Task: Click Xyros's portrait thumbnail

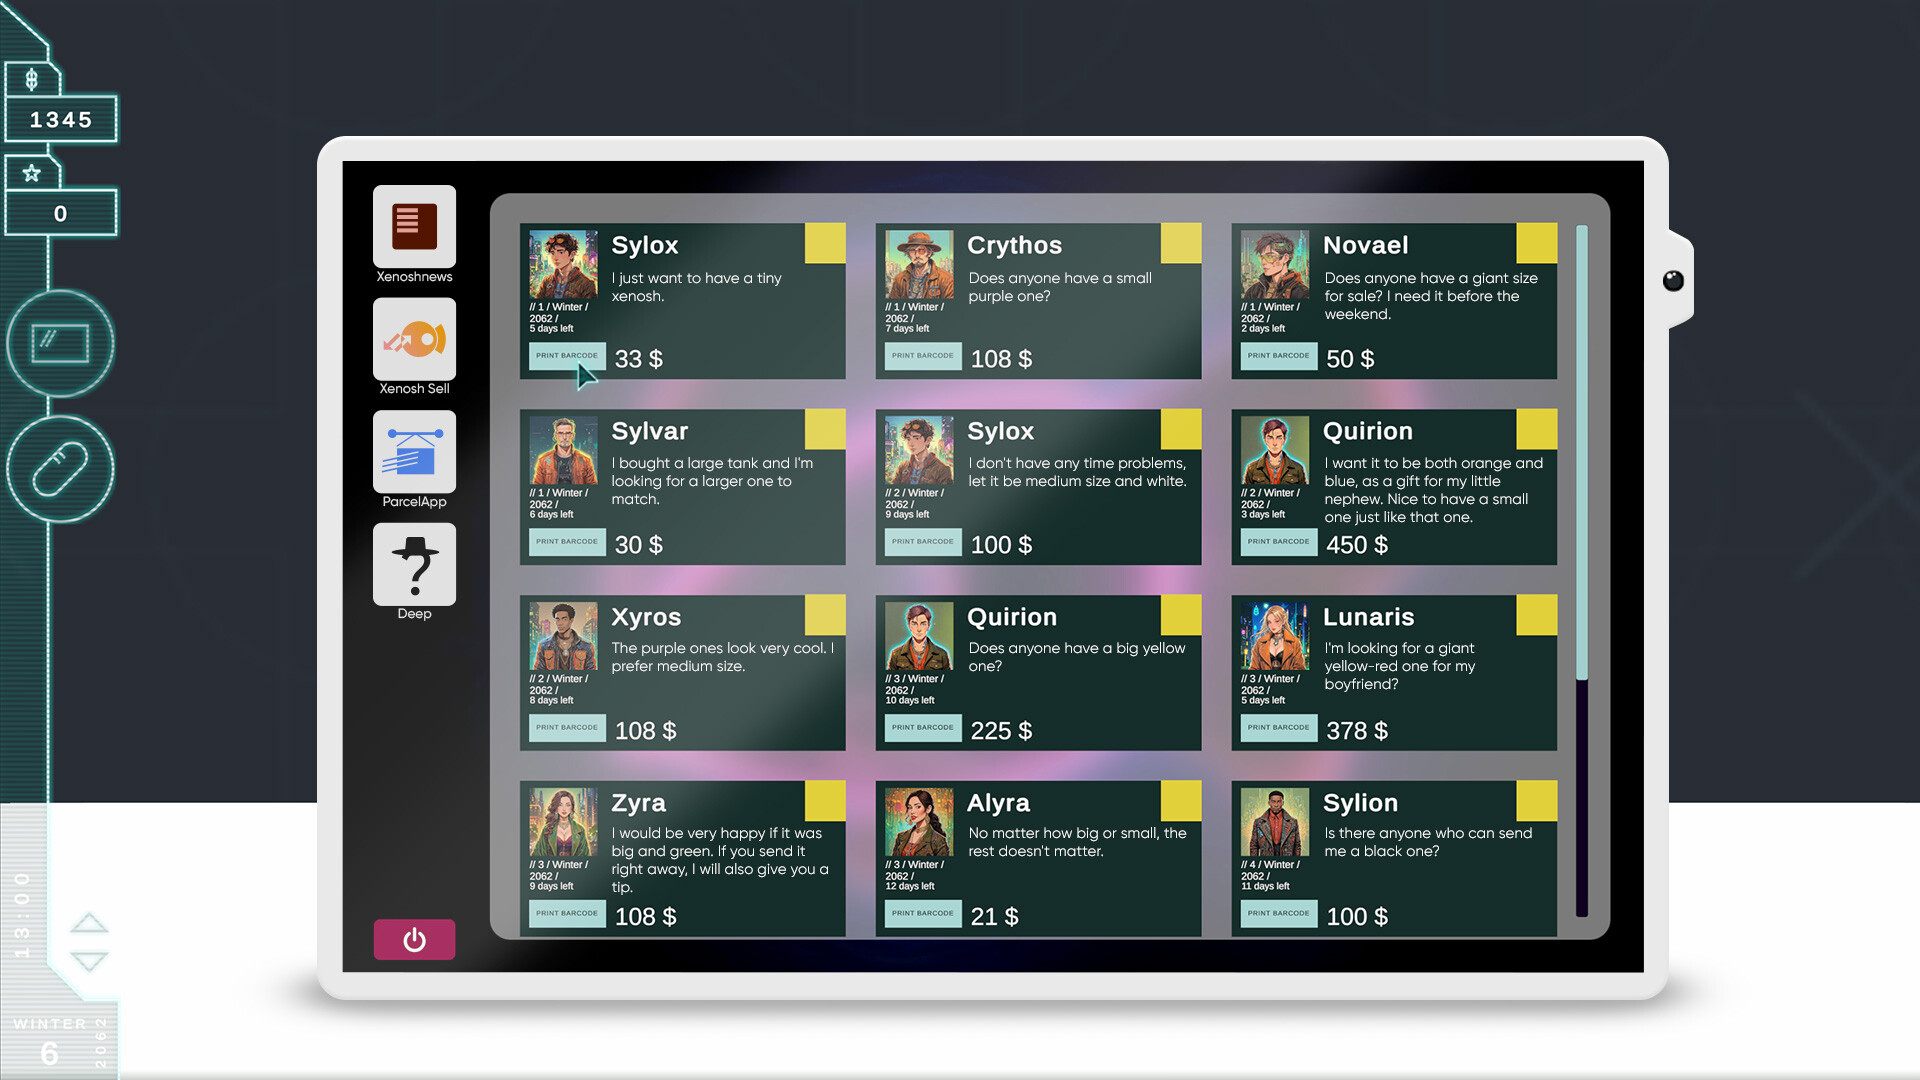Action: 562,634
